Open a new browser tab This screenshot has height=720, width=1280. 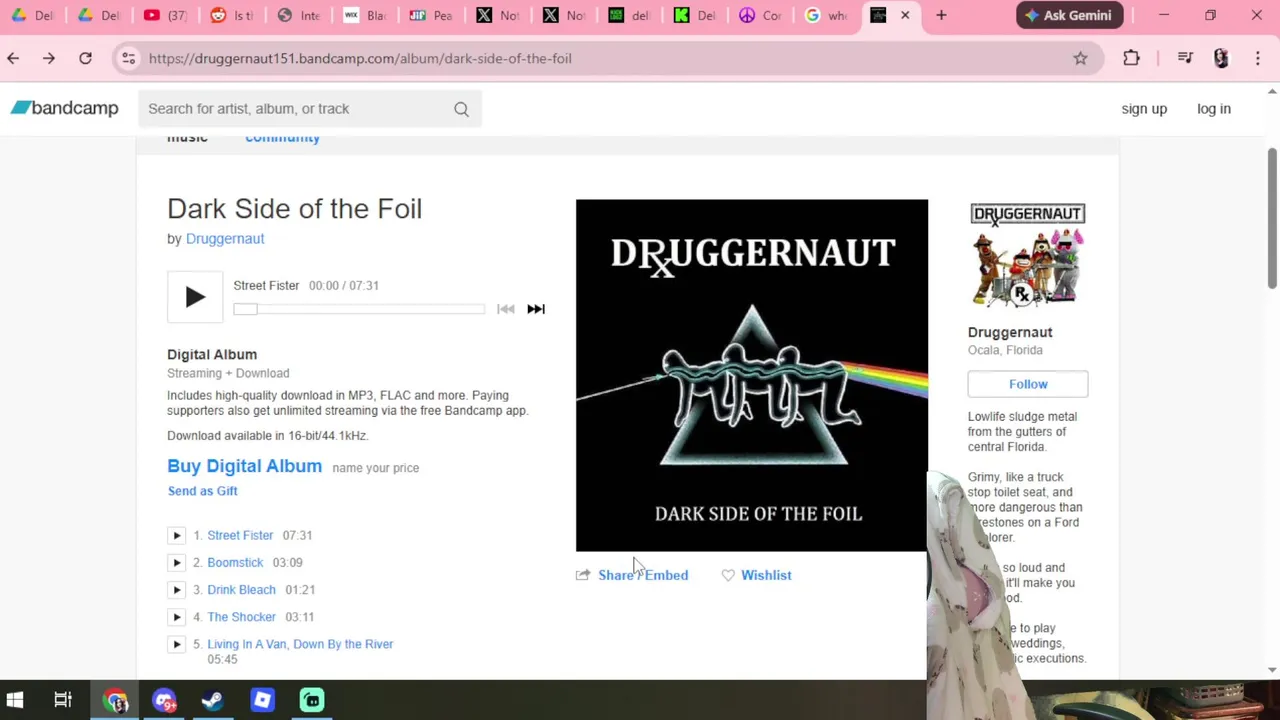(x=941, y=15)
